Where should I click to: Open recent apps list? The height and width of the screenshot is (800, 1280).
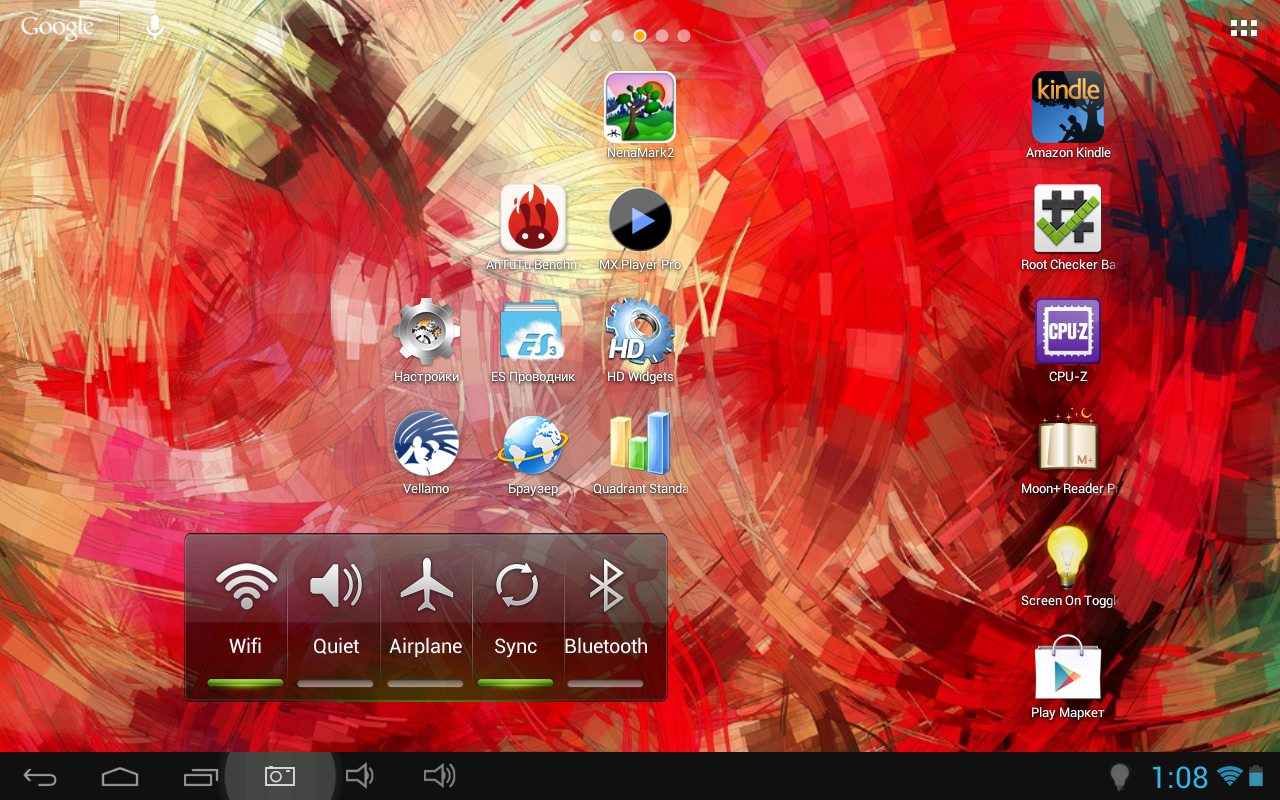click(200, 776)
